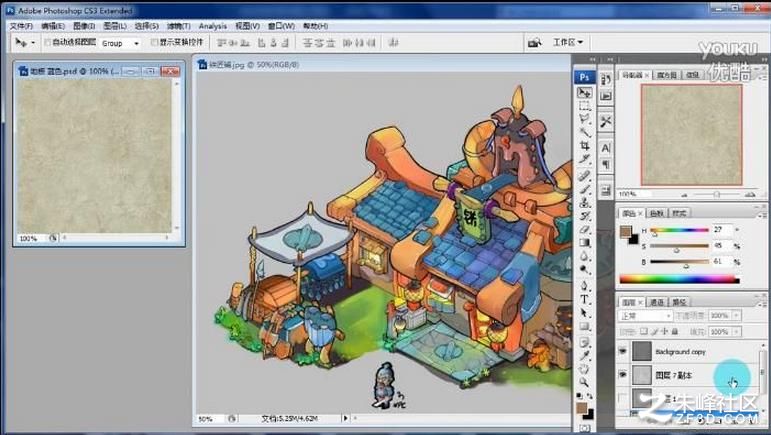Select the Zoom tool

[584, 382]
